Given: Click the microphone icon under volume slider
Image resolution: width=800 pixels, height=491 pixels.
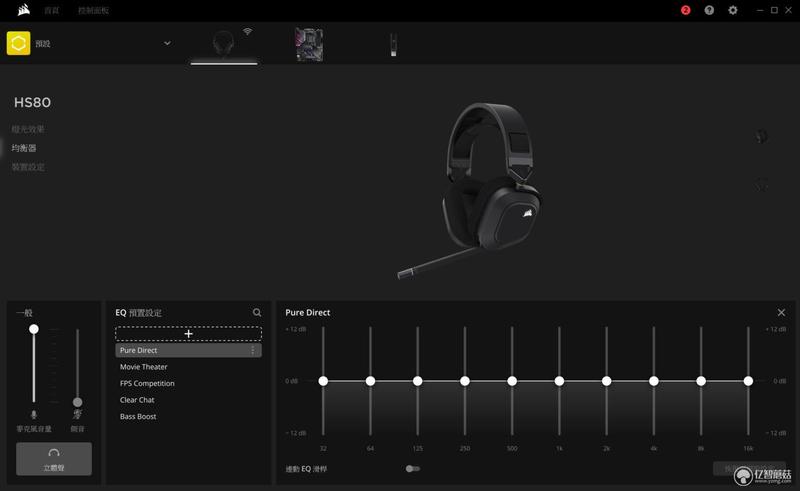Looking at the screenshot, I should [34, 415].
